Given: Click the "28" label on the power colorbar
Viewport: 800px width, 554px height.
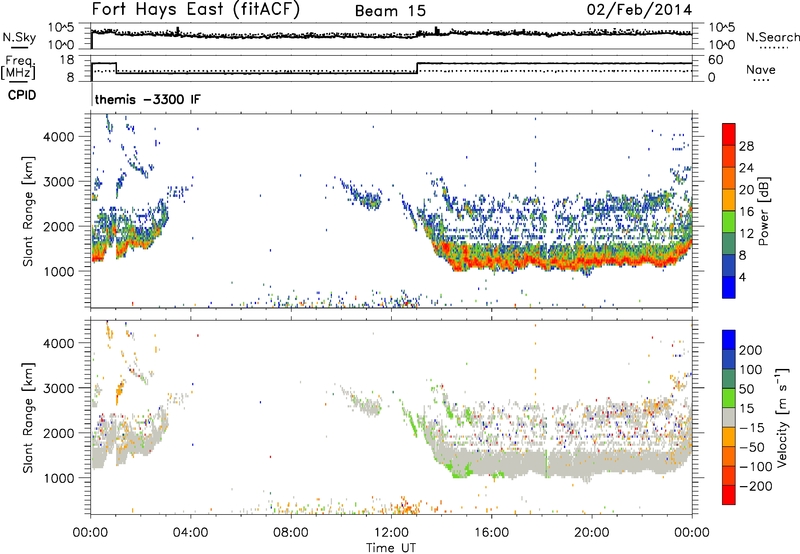Looking at the screenshot, I should (x=746, y=146).
